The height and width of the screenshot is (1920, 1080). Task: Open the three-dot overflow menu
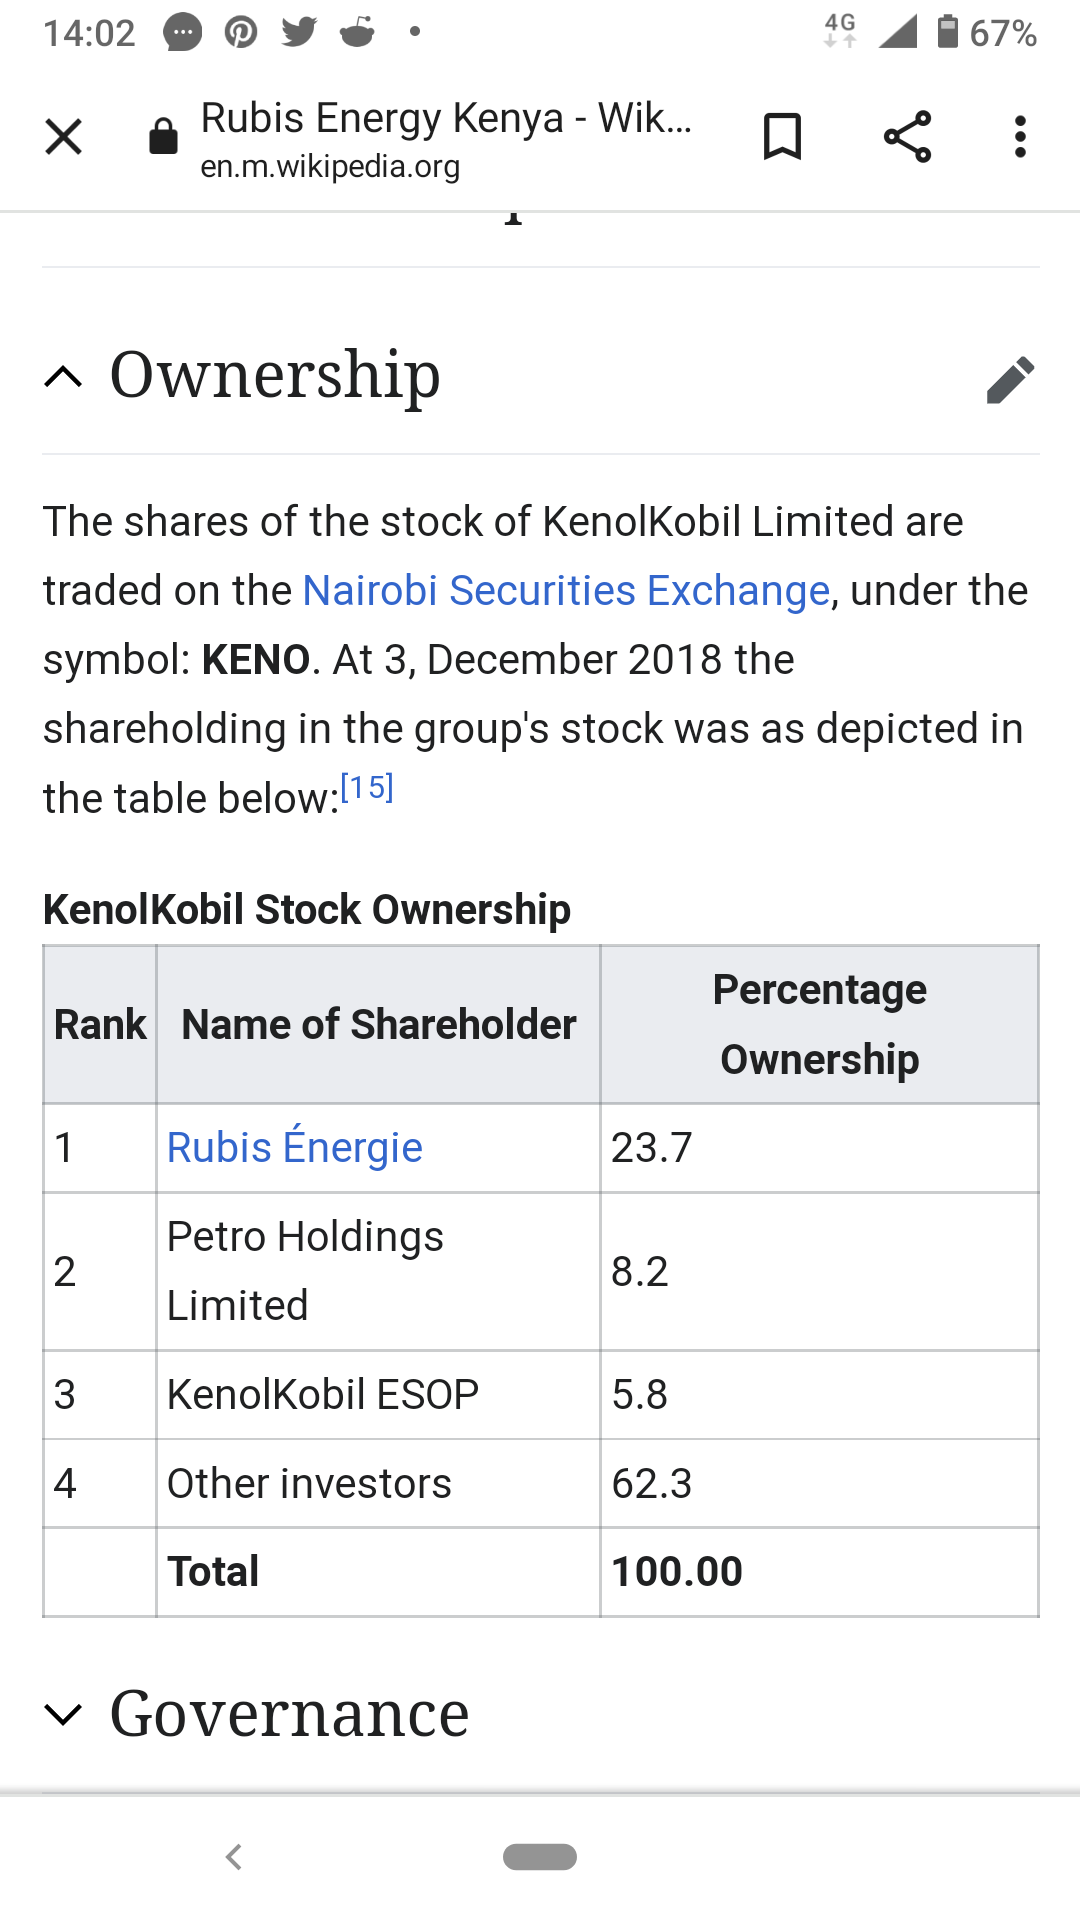pyautogui.click(x=1020, y=137)
